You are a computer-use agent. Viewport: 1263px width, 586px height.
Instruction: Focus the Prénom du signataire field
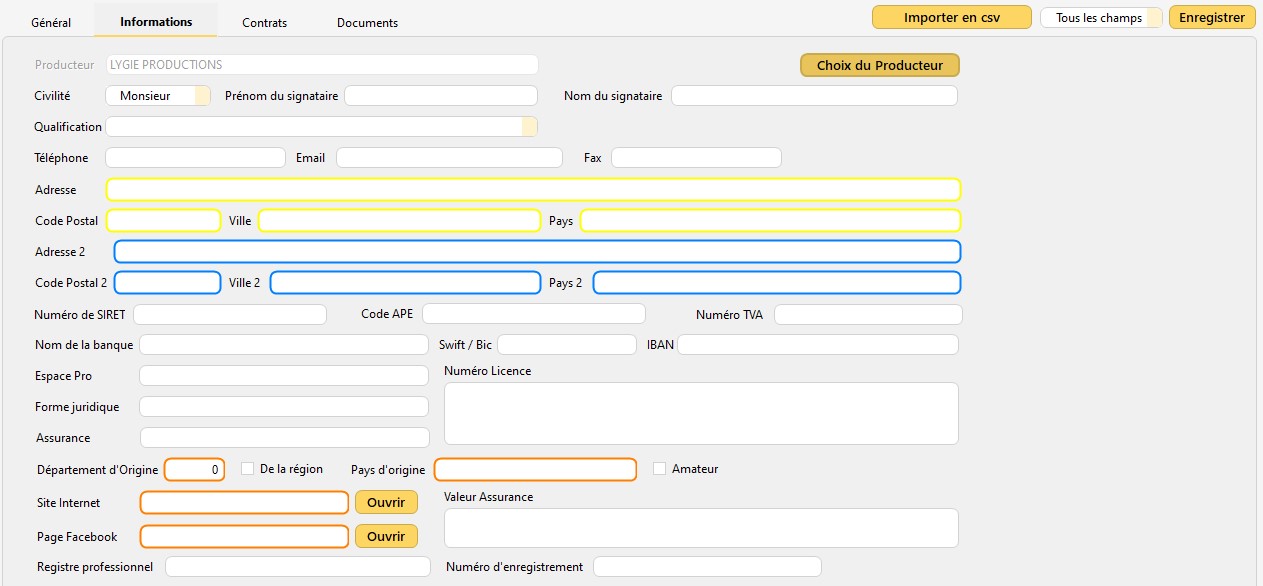pos(441,96)
